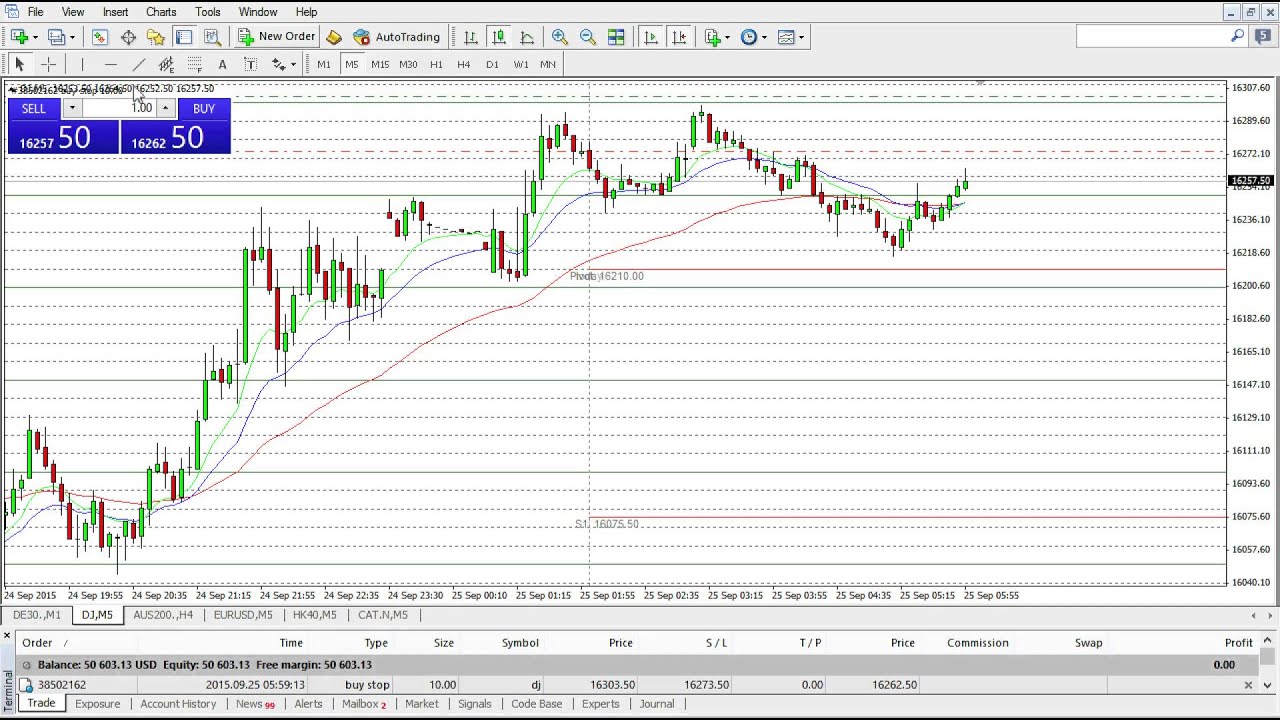Open the Indicators list dropdown

(x=717, y=37)
